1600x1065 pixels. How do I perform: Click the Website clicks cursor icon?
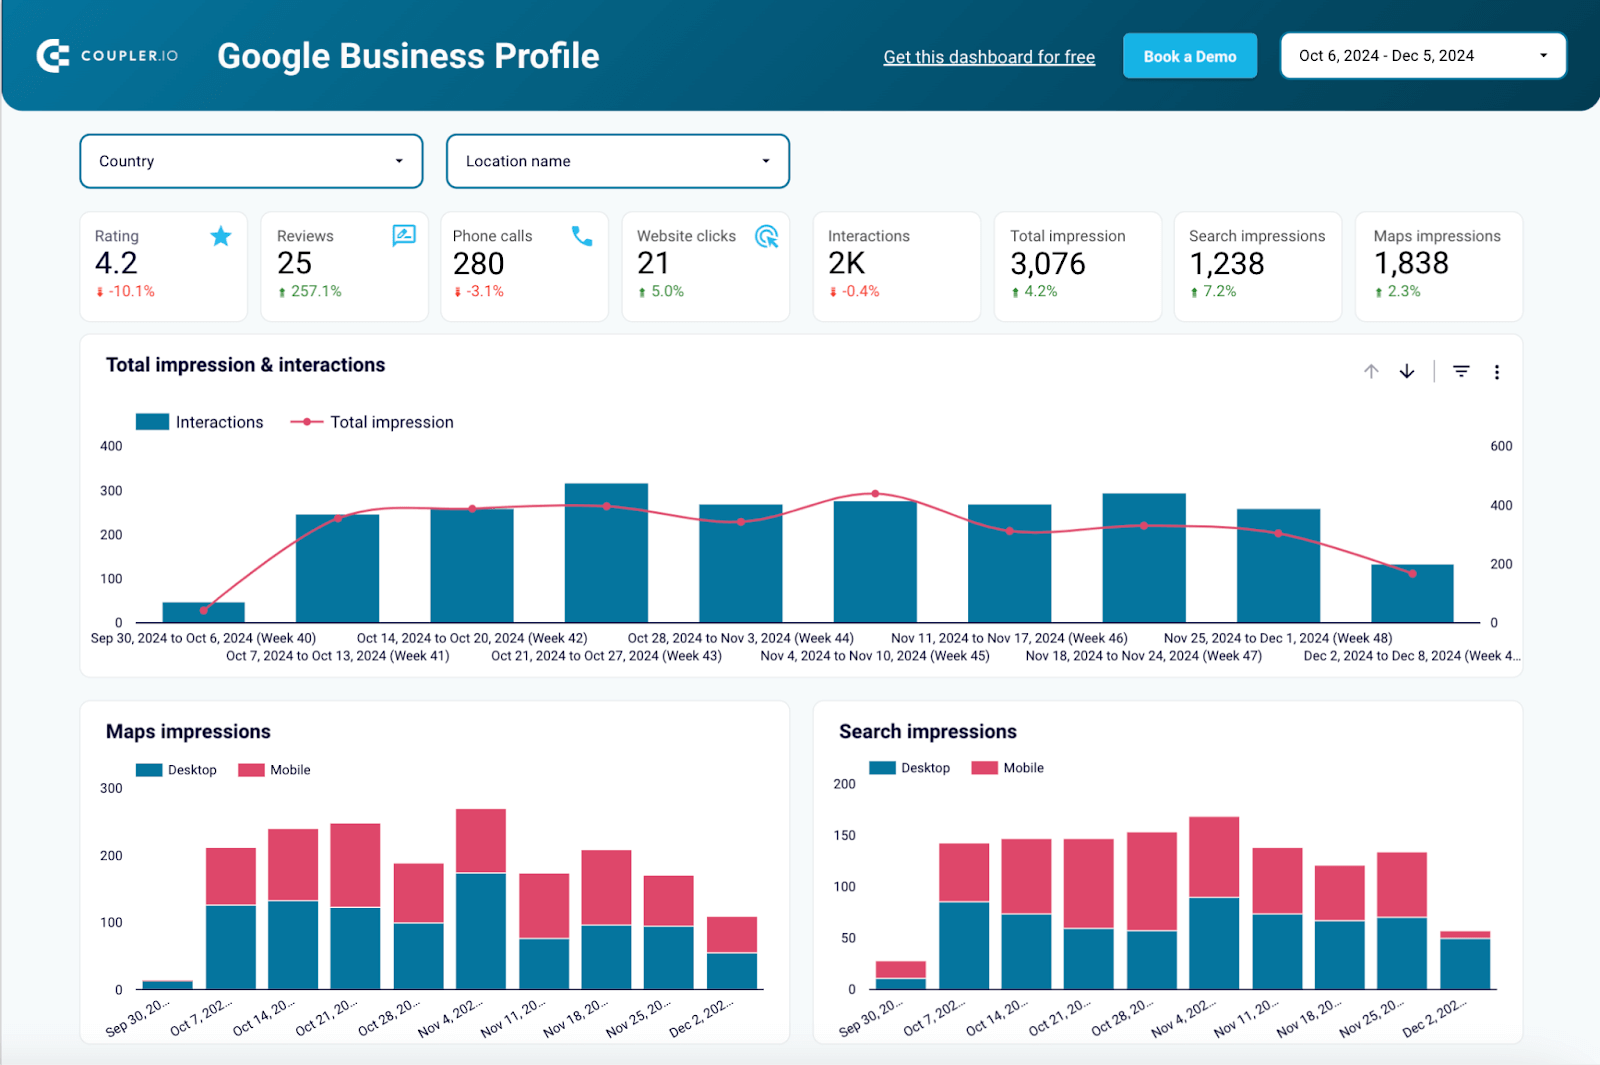coord(767,237)
